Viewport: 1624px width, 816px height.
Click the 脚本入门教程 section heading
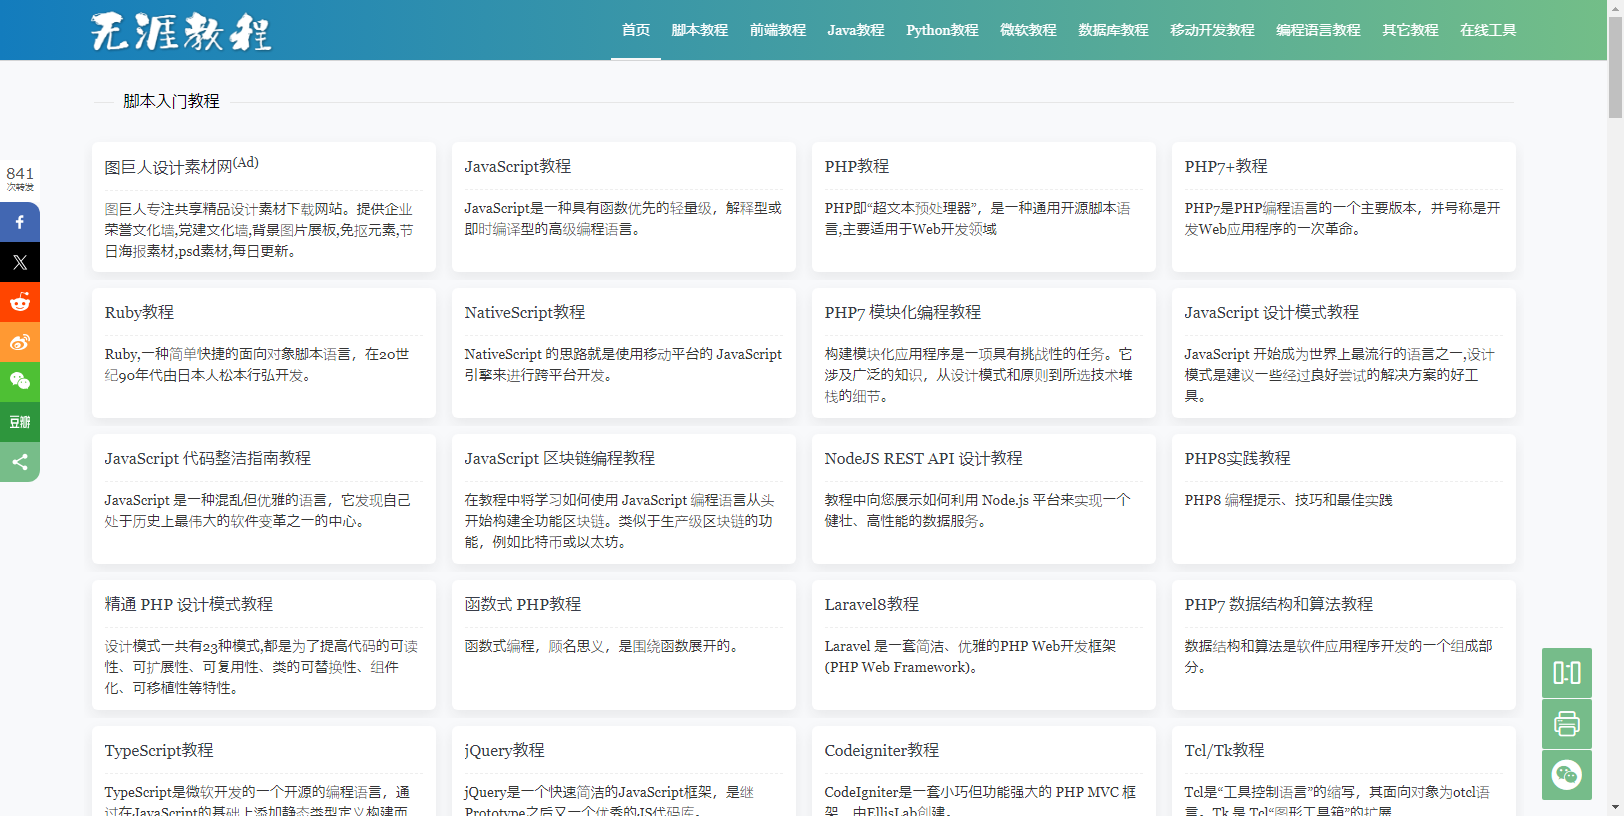click(171, 101)
